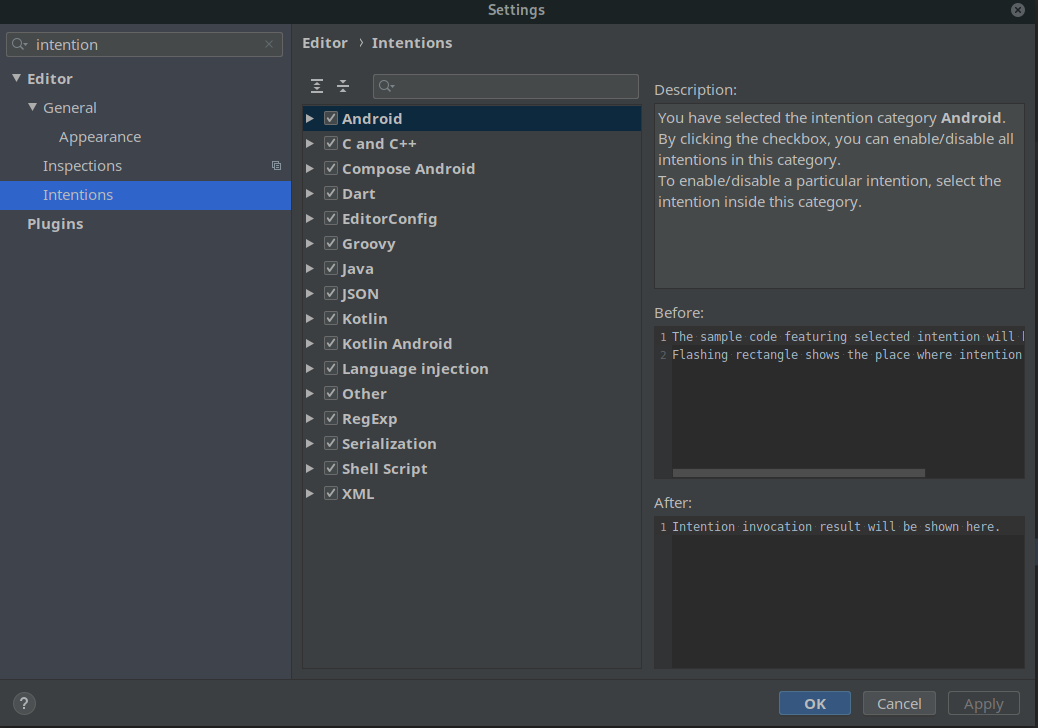Expand the Groovy category arrow

click(310, 244)
